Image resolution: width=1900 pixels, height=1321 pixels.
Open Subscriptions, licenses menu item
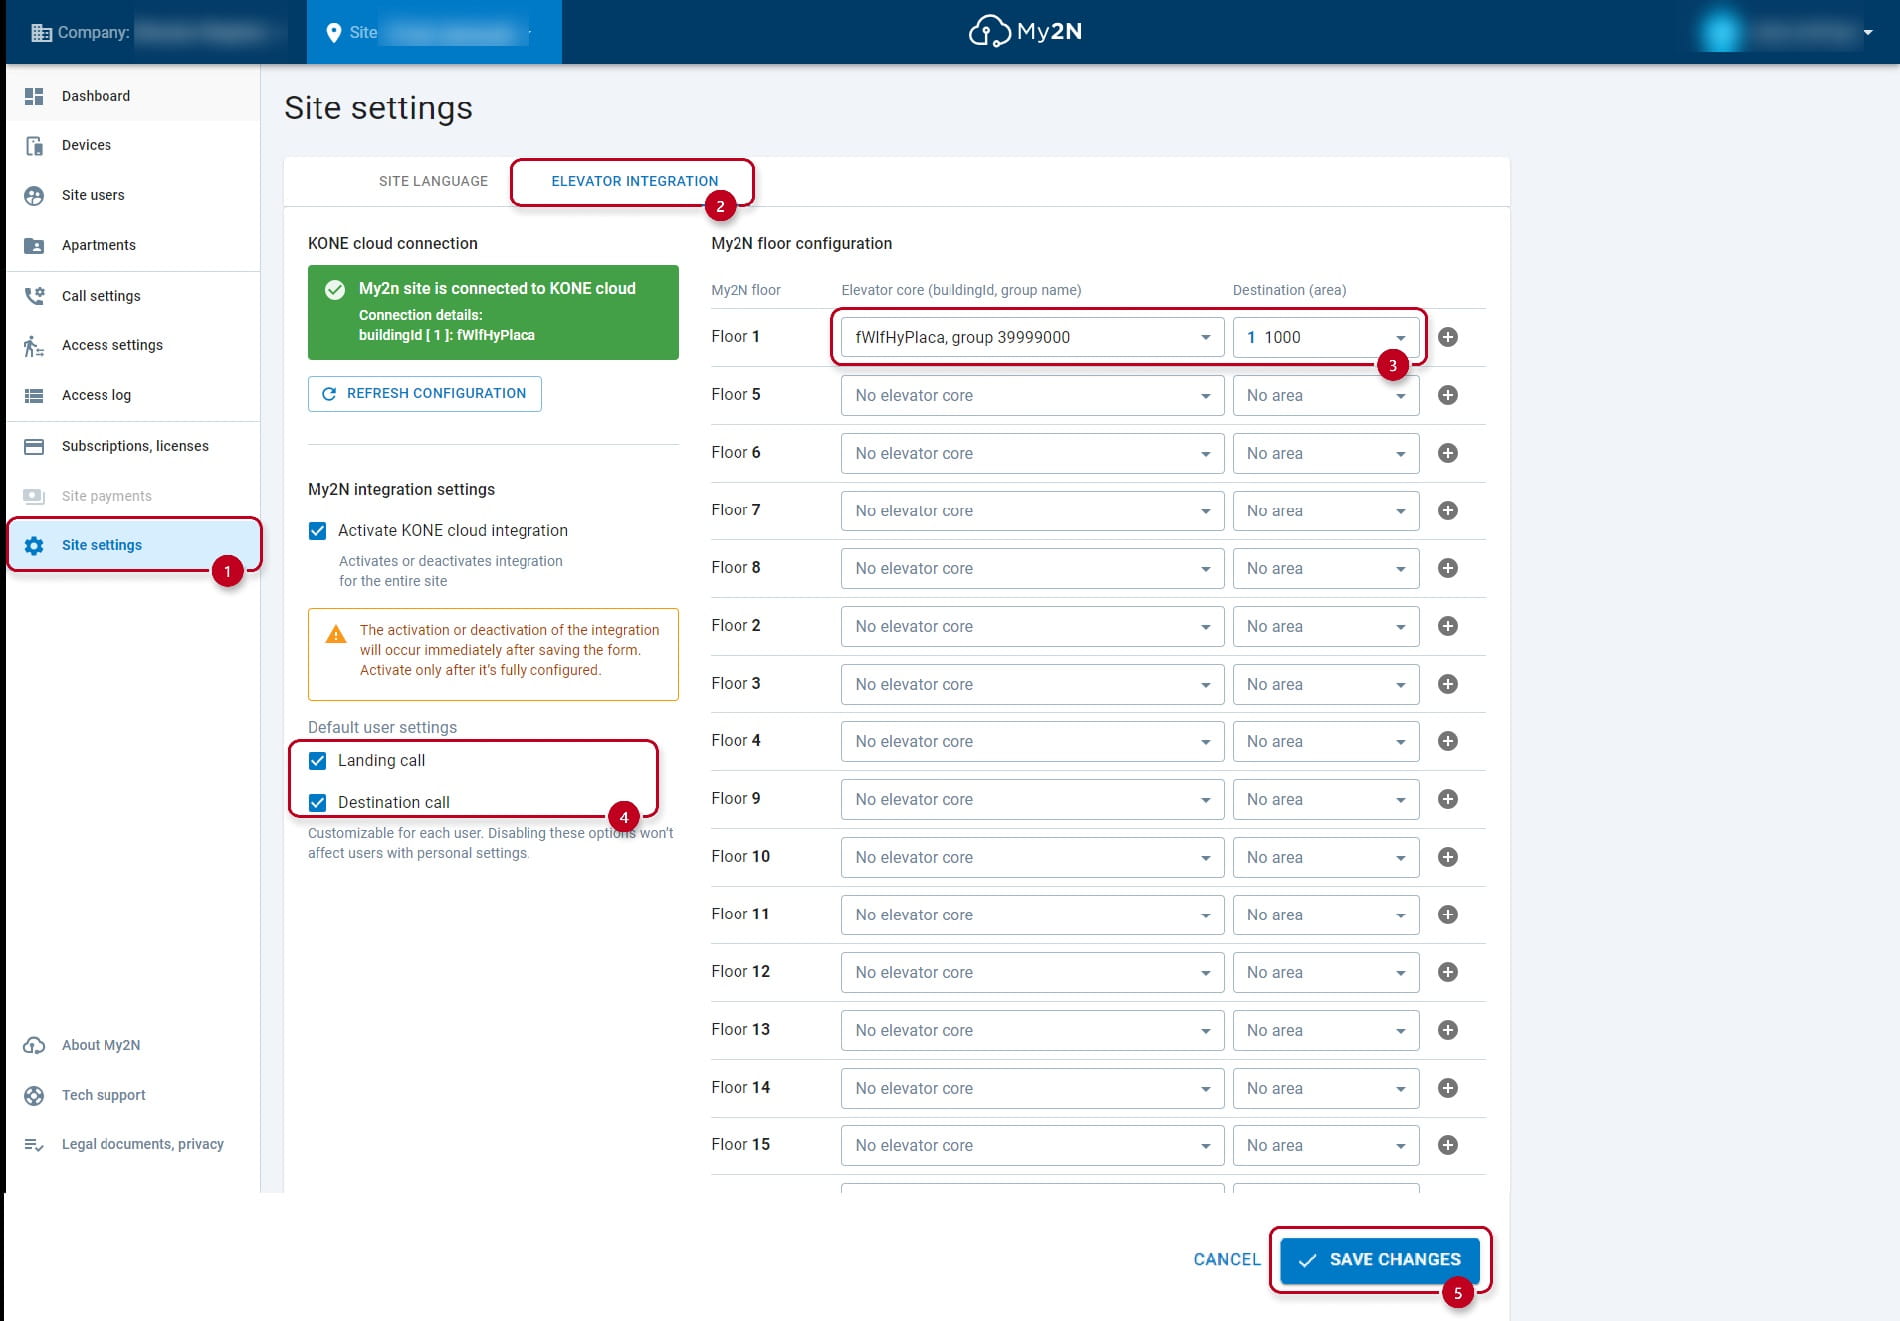tap(133, 446)
